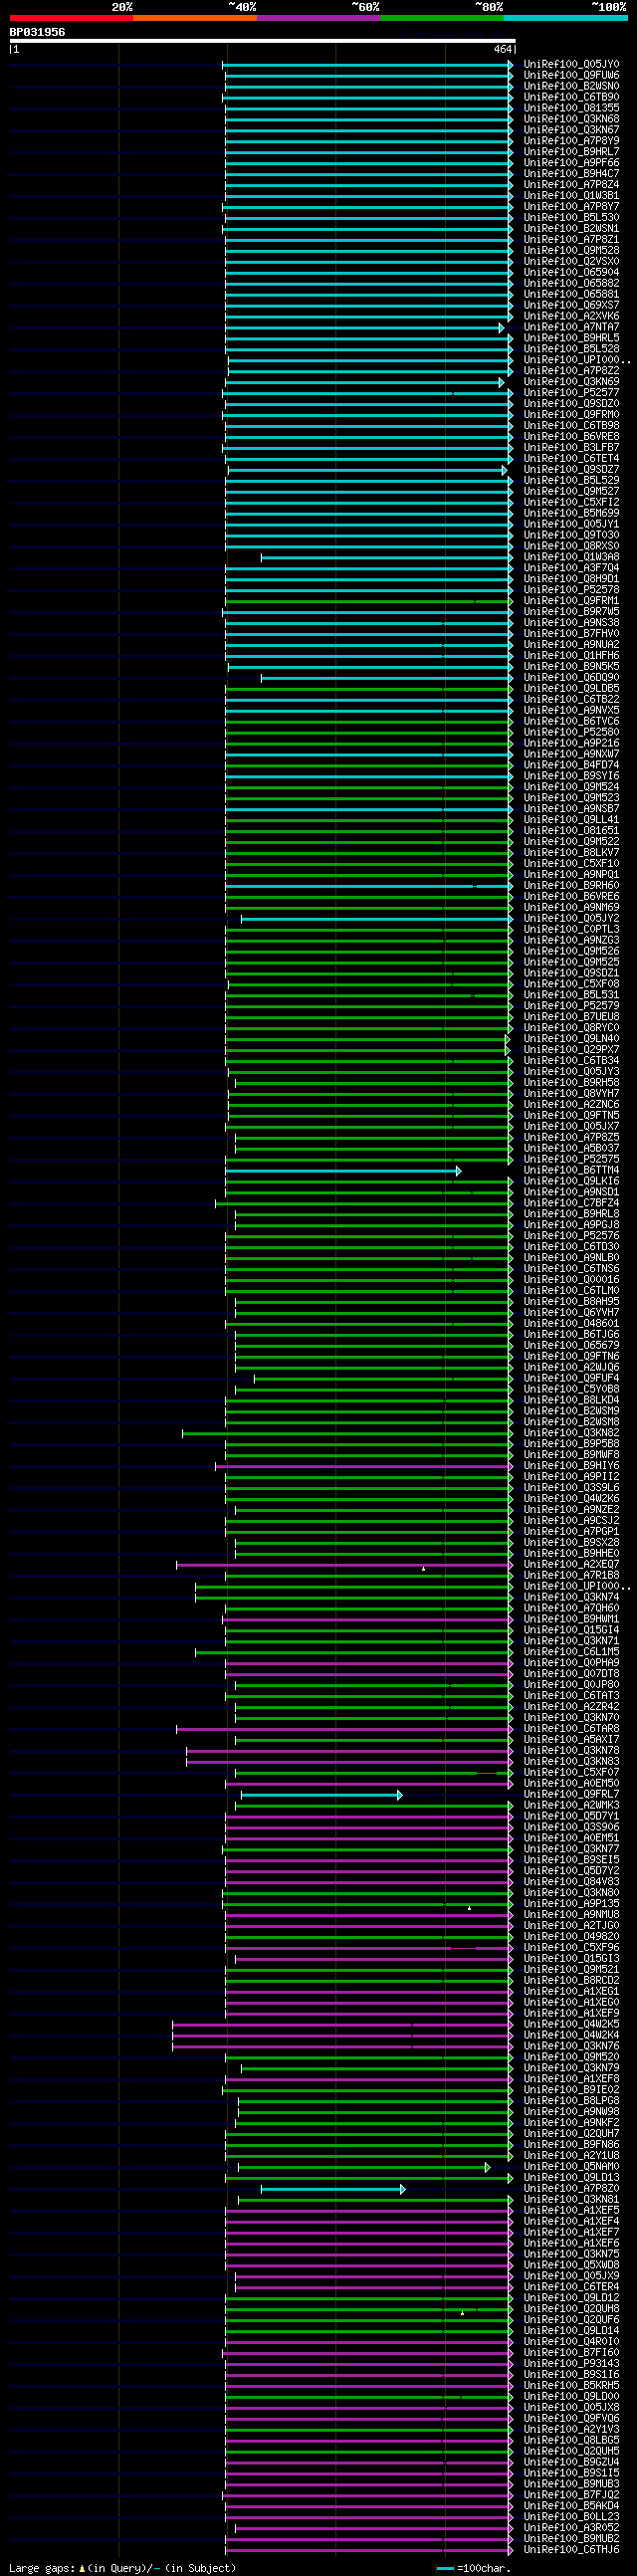This screenshot has height=2576, width=637.
Task: Select the UniRef100_Q3KN69 entry
Action: tap(571, 382)
